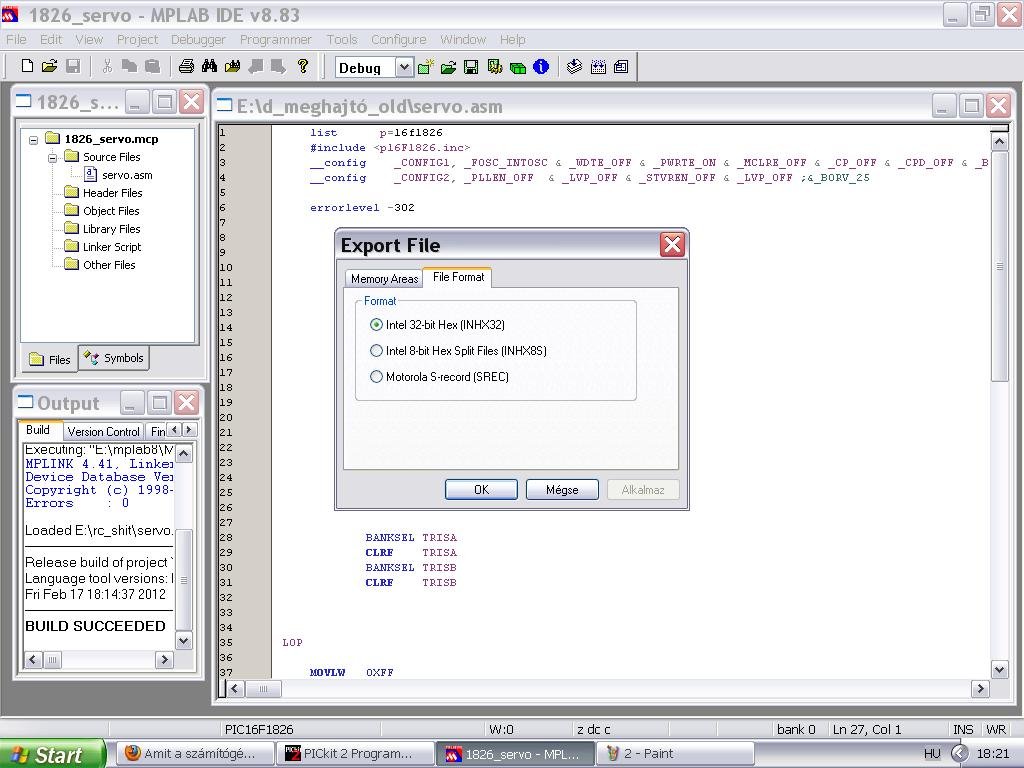Screen dimensions: 1024x768
Task: Open the Debug build configuration dropdown
Action: tap(404, 67)
